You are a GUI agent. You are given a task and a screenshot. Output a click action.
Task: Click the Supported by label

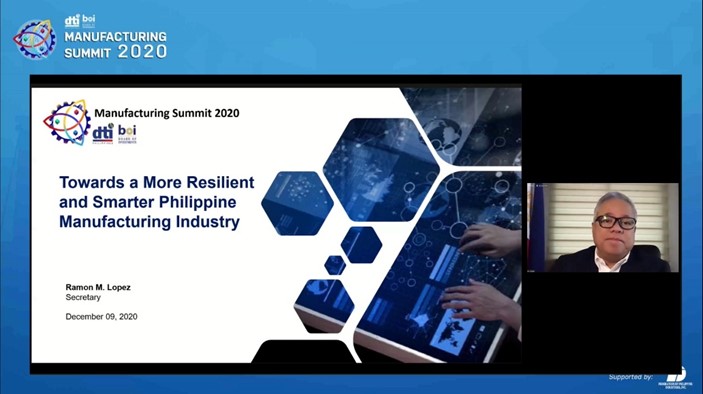(630, 377)
